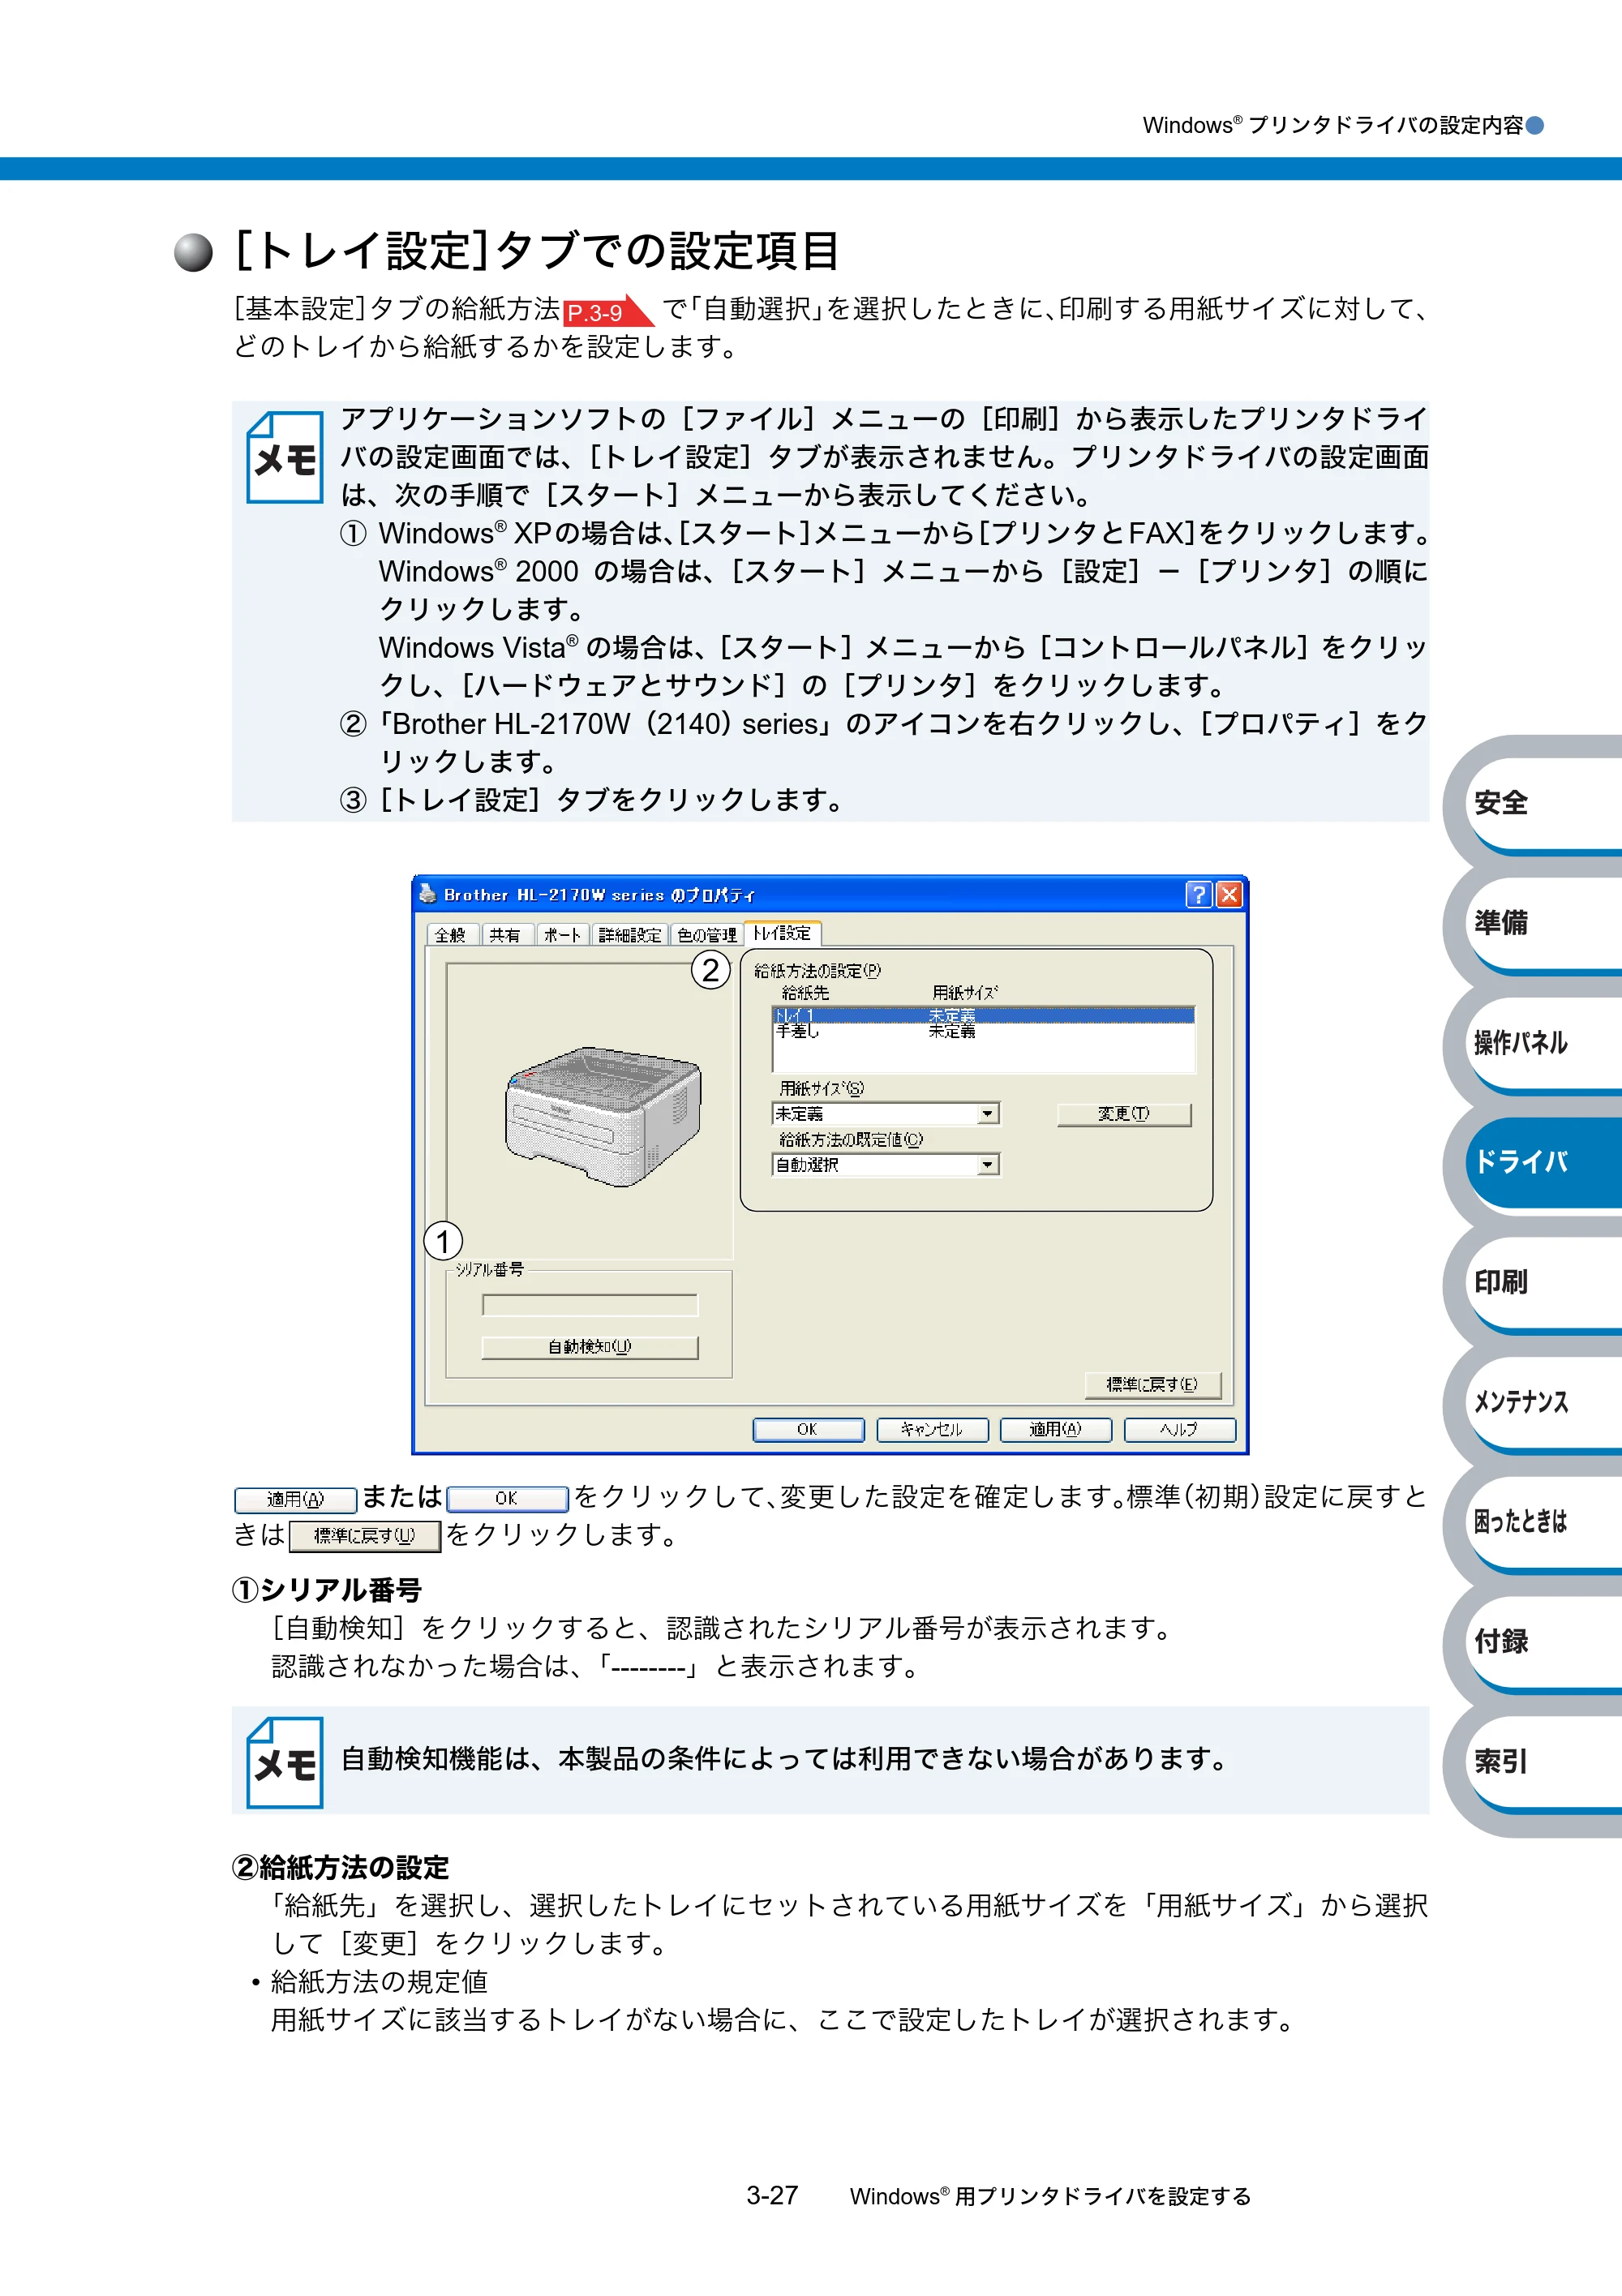Screen dimensions: 1622x2296
Task: Click the 自動検知(U) button
Action: point(590,1347)
